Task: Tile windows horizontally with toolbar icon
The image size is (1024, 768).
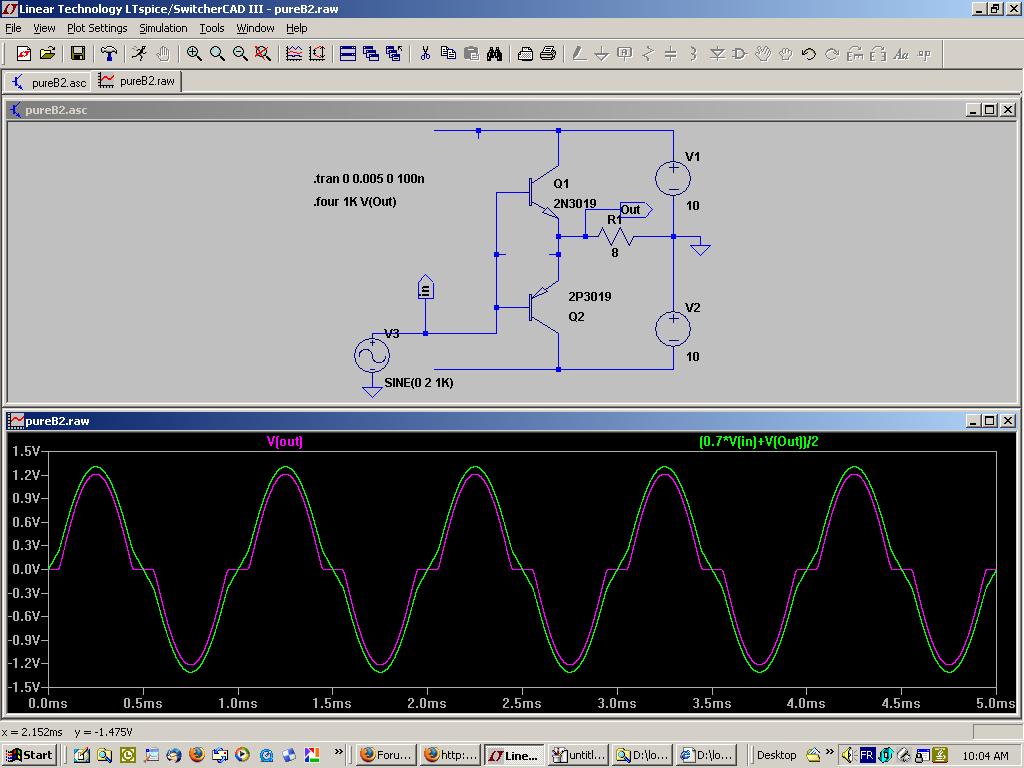Action: (348, 54)
